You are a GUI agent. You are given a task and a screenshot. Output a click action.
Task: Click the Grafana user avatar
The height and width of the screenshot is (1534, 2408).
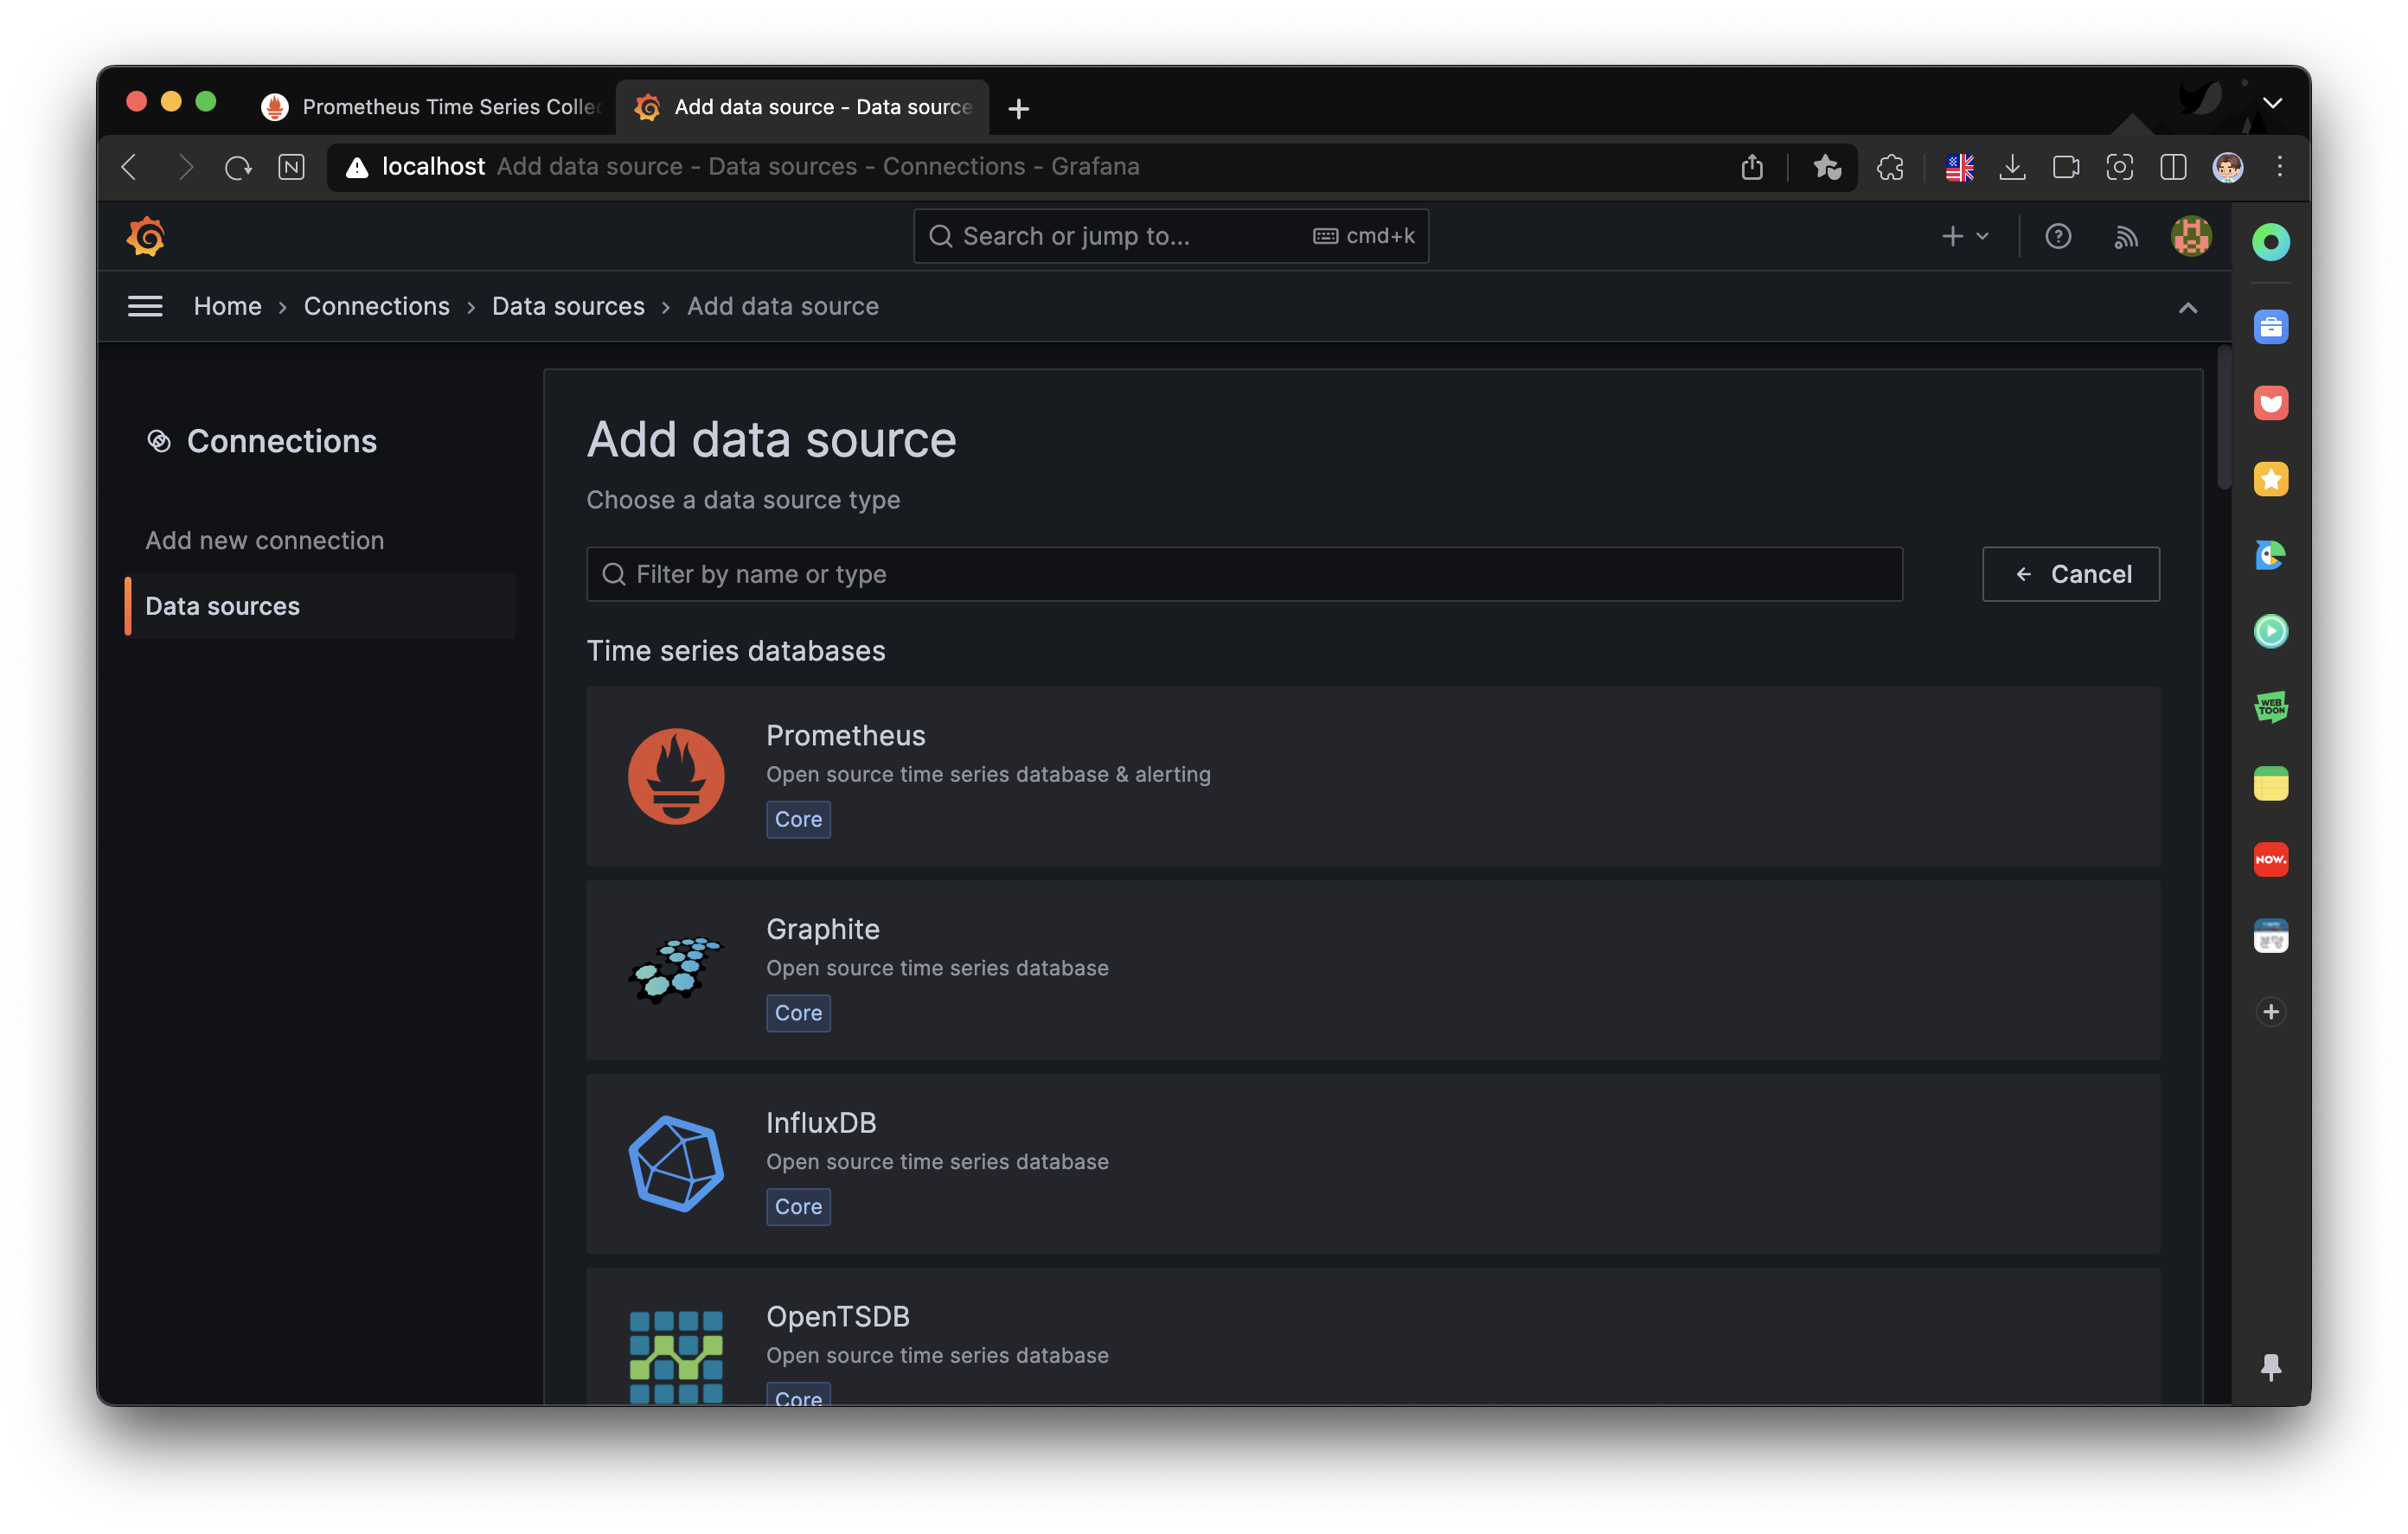tap(2190, 236)
